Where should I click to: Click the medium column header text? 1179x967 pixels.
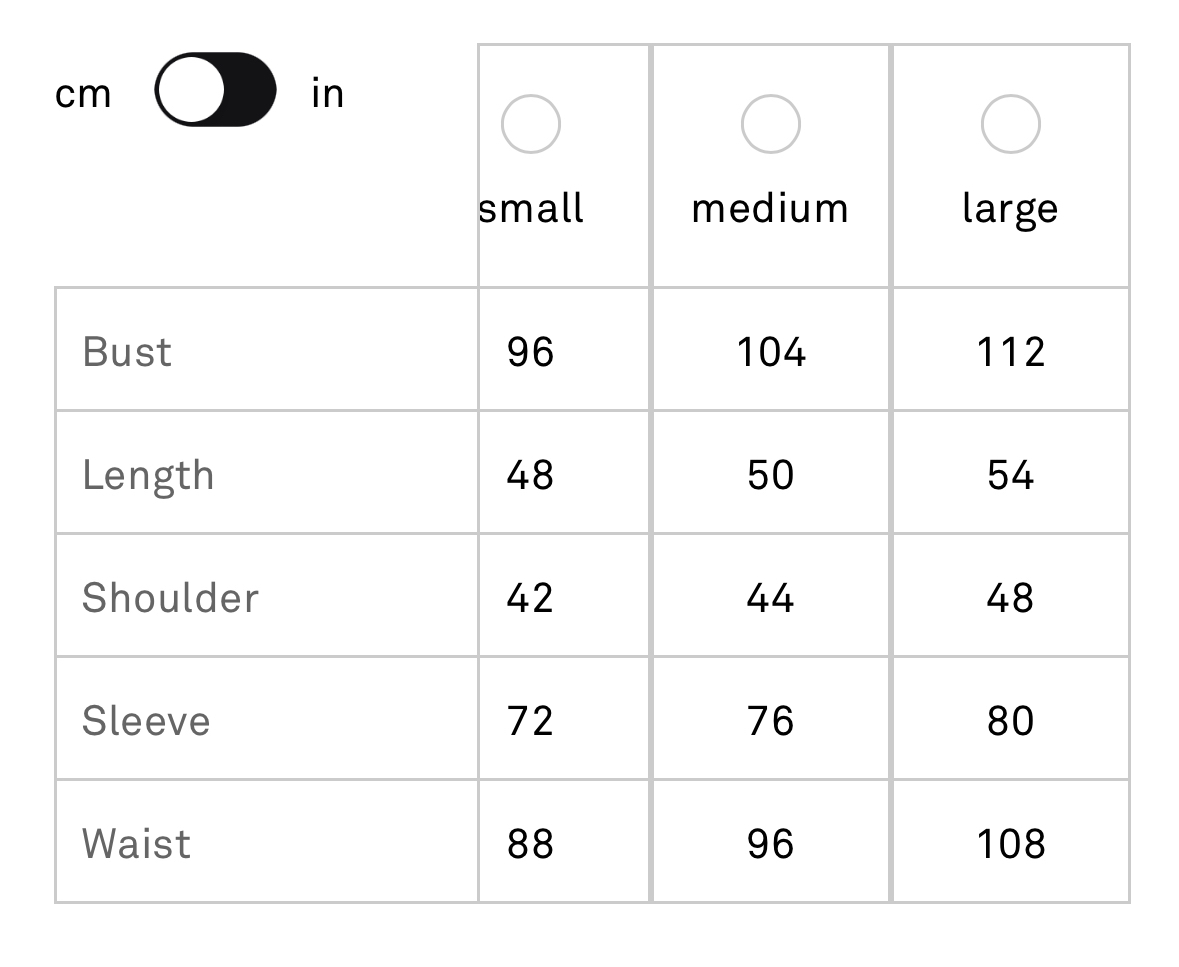[770, 208]
